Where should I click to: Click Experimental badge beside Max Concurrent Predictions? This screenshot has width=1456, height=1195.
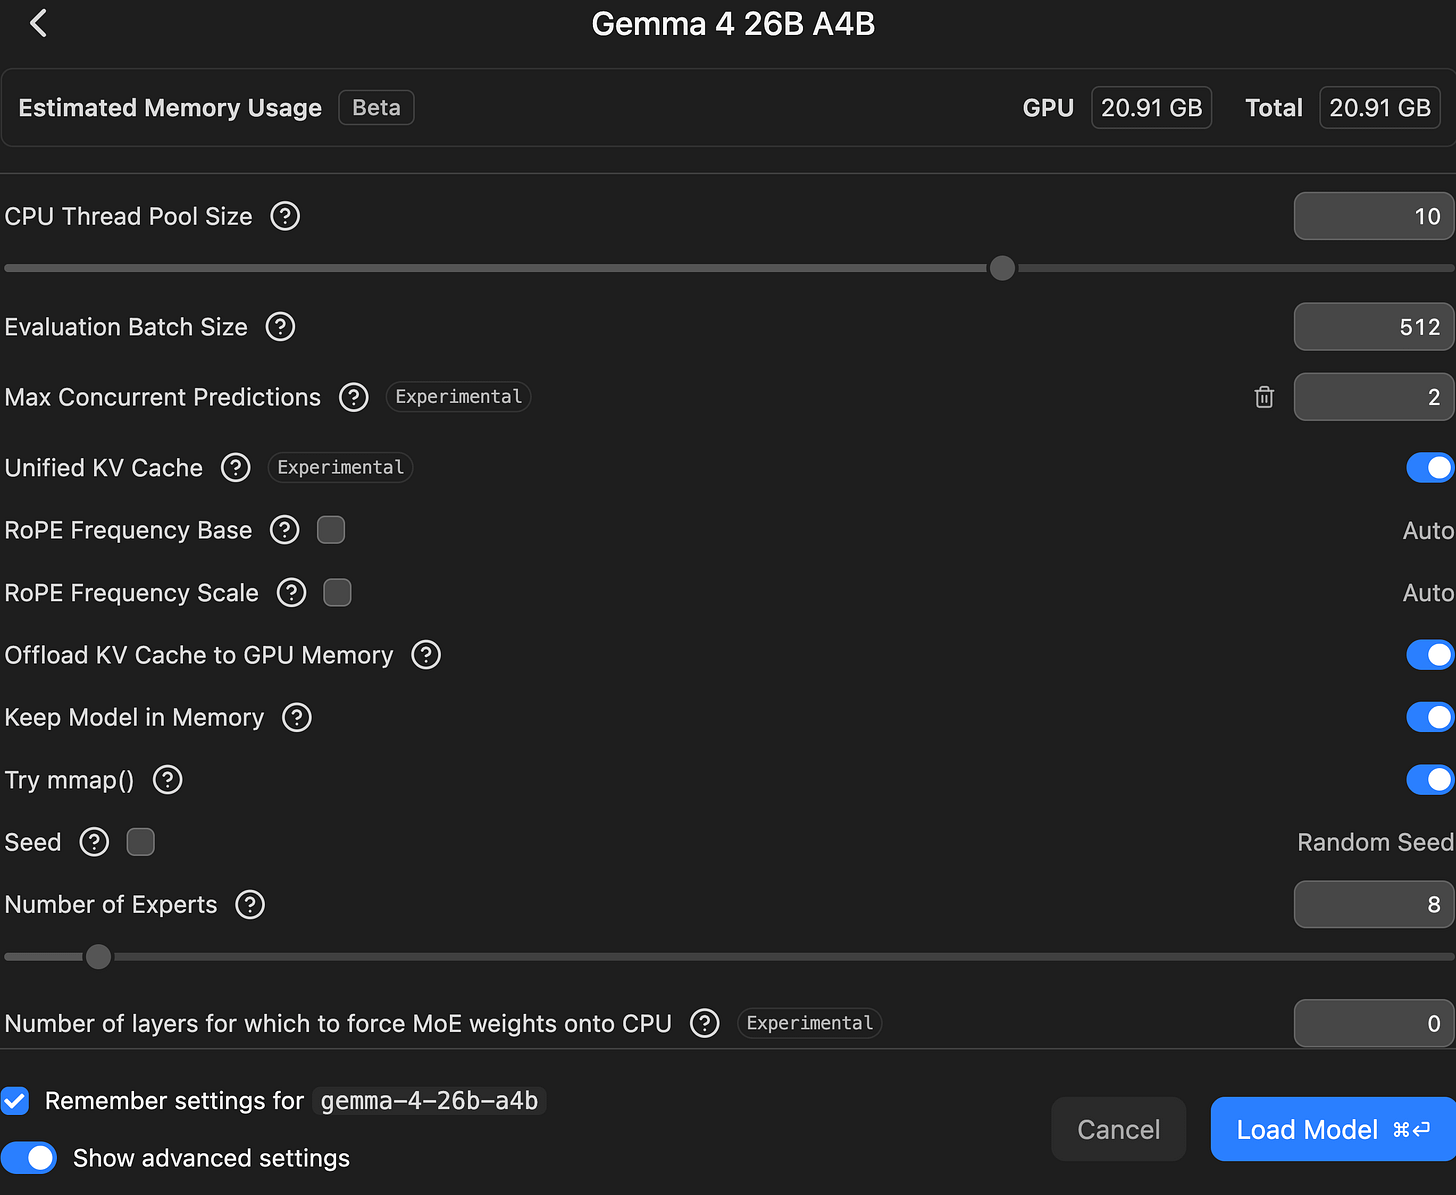[x=459, y=397]
